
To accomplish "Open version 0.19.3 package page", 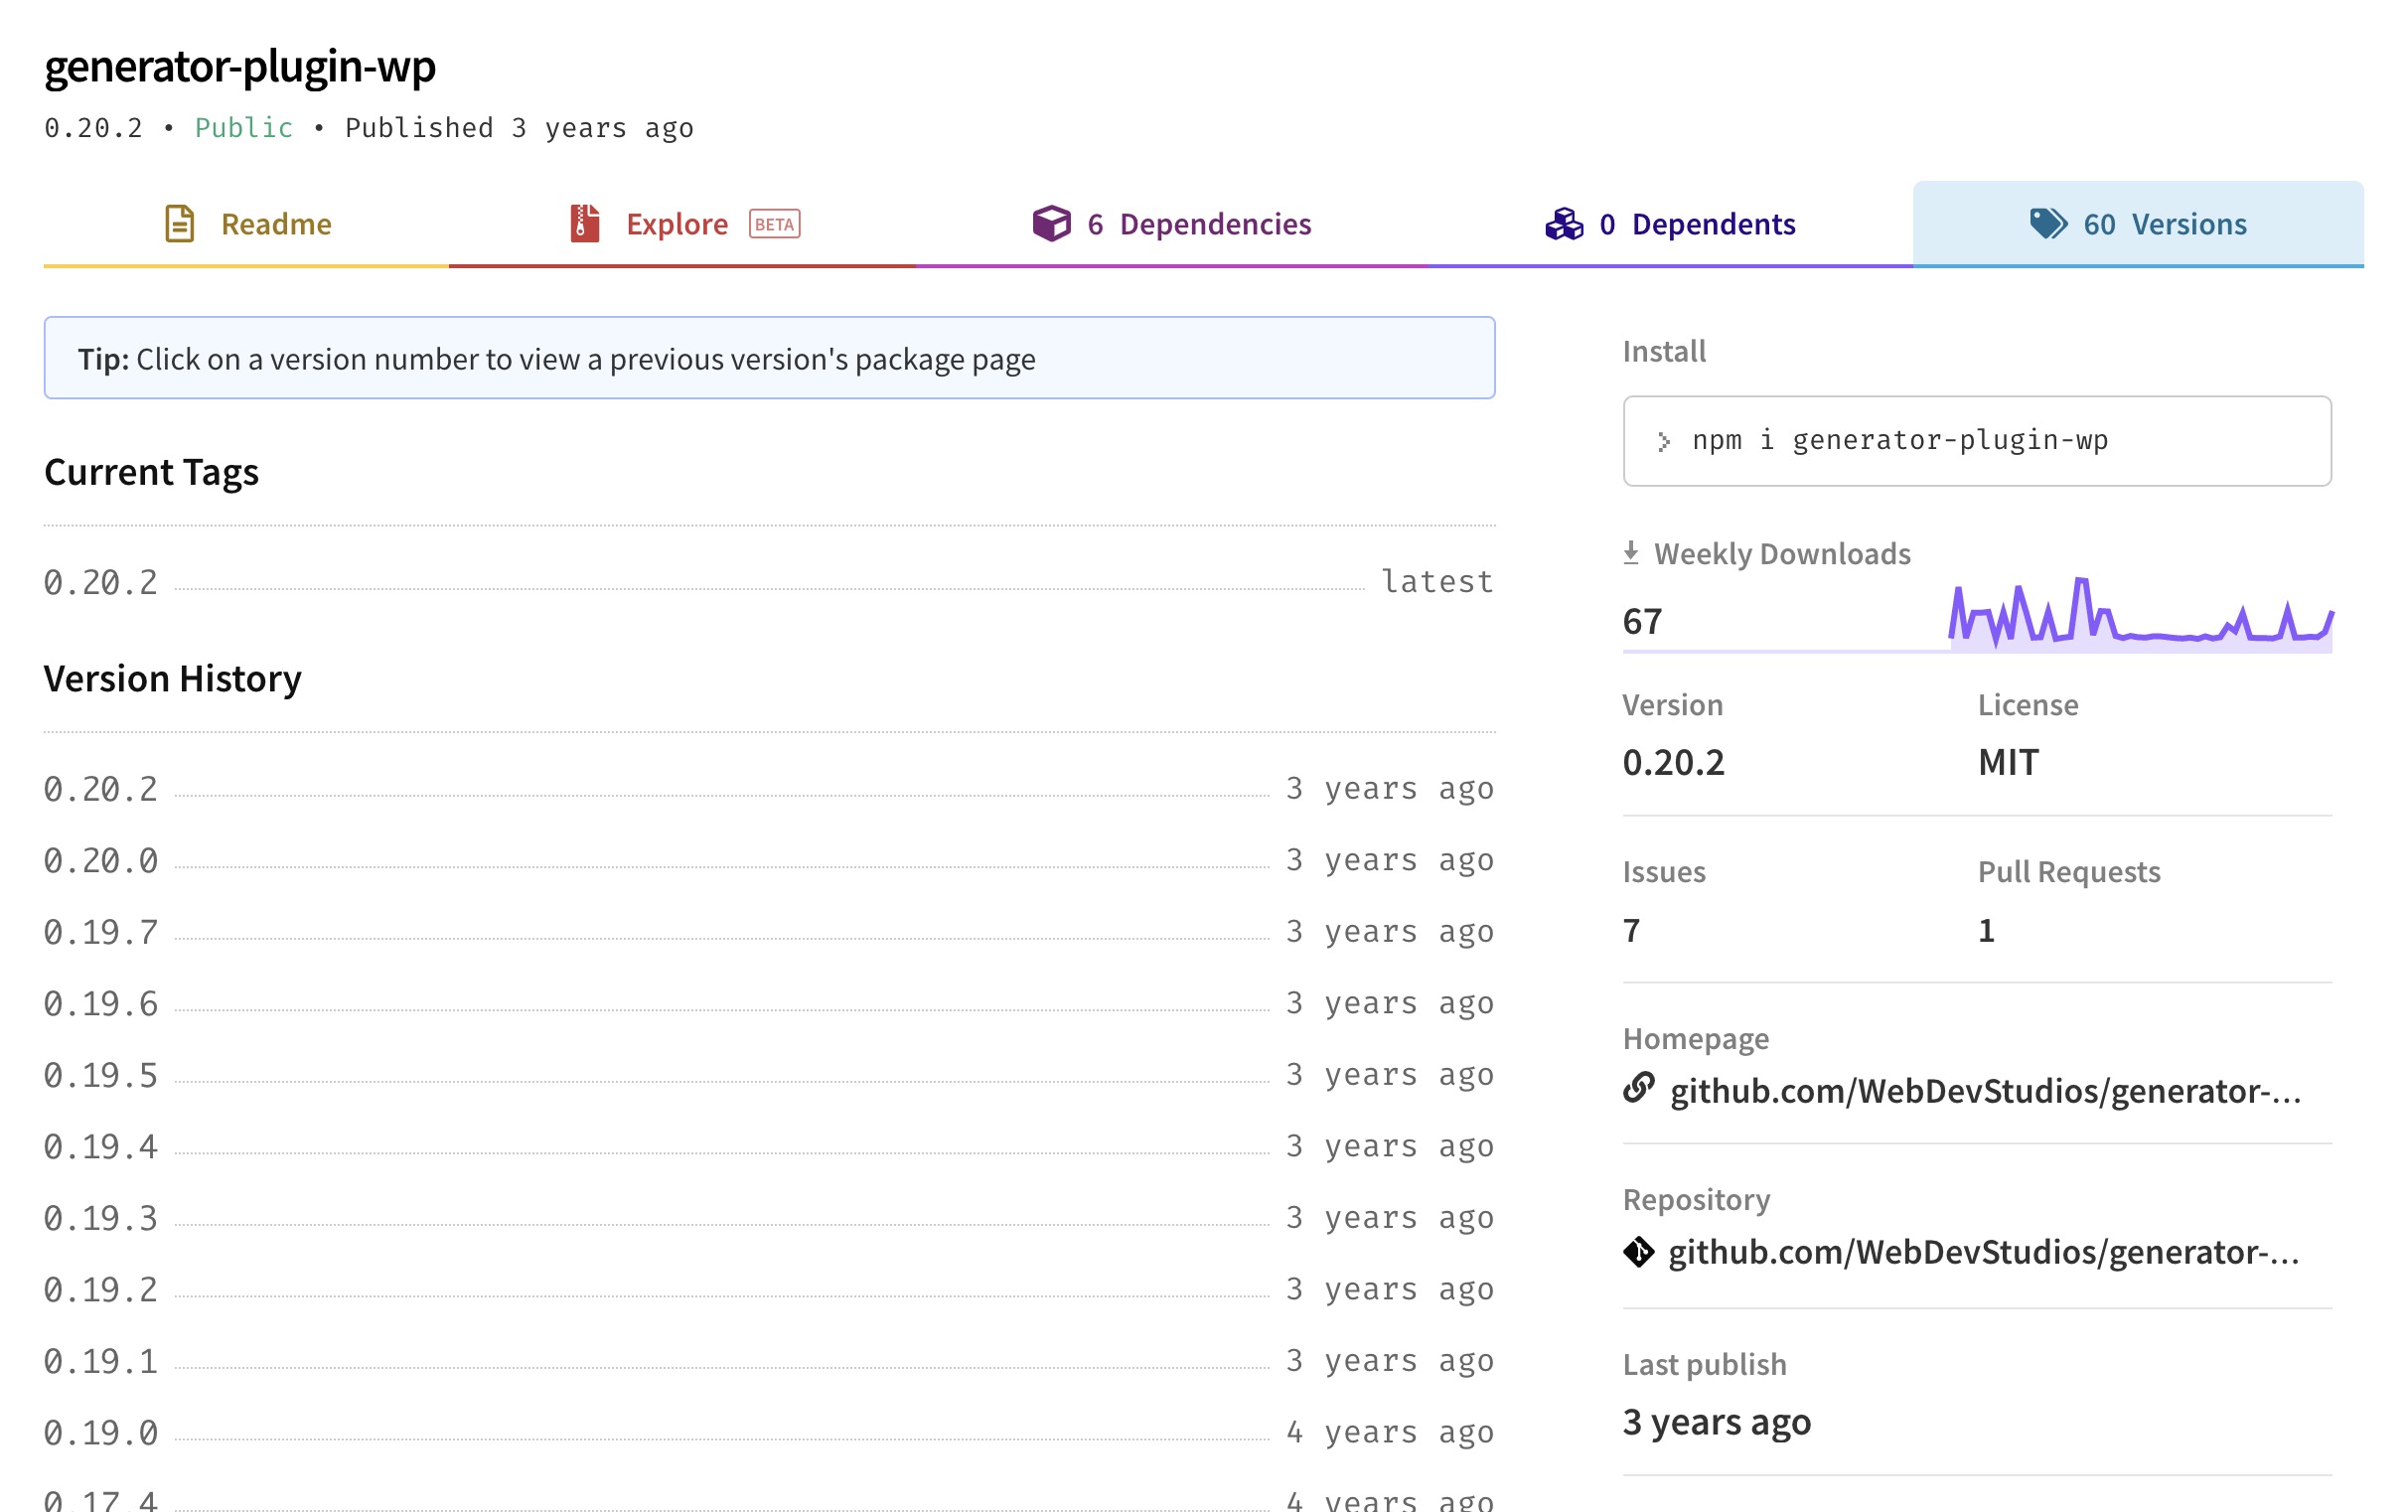I will click(101, 1218).
